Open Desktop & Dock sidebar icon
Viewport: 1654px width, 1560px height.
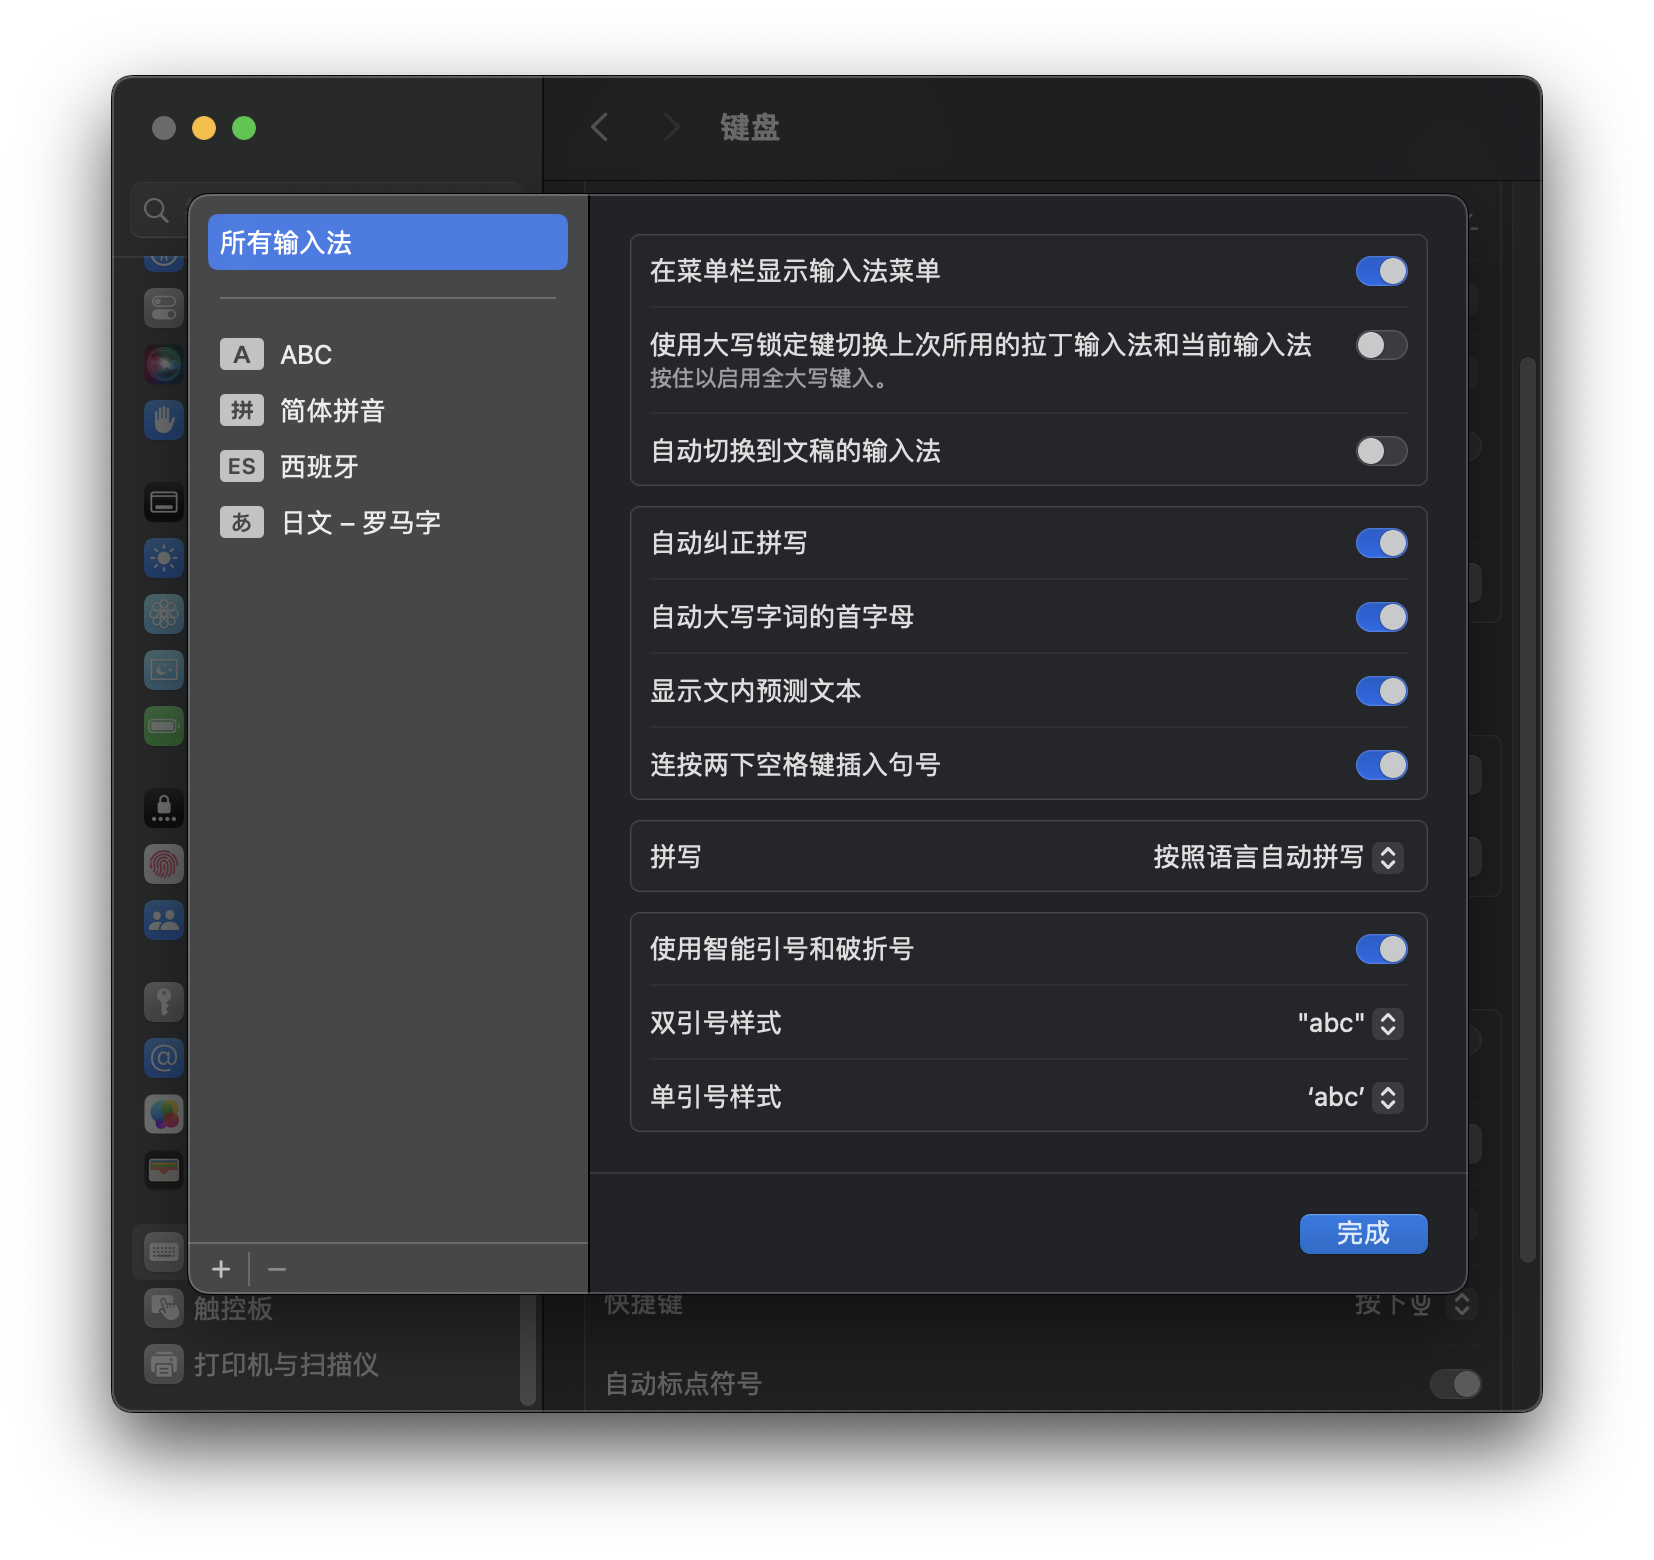(164, 502)
